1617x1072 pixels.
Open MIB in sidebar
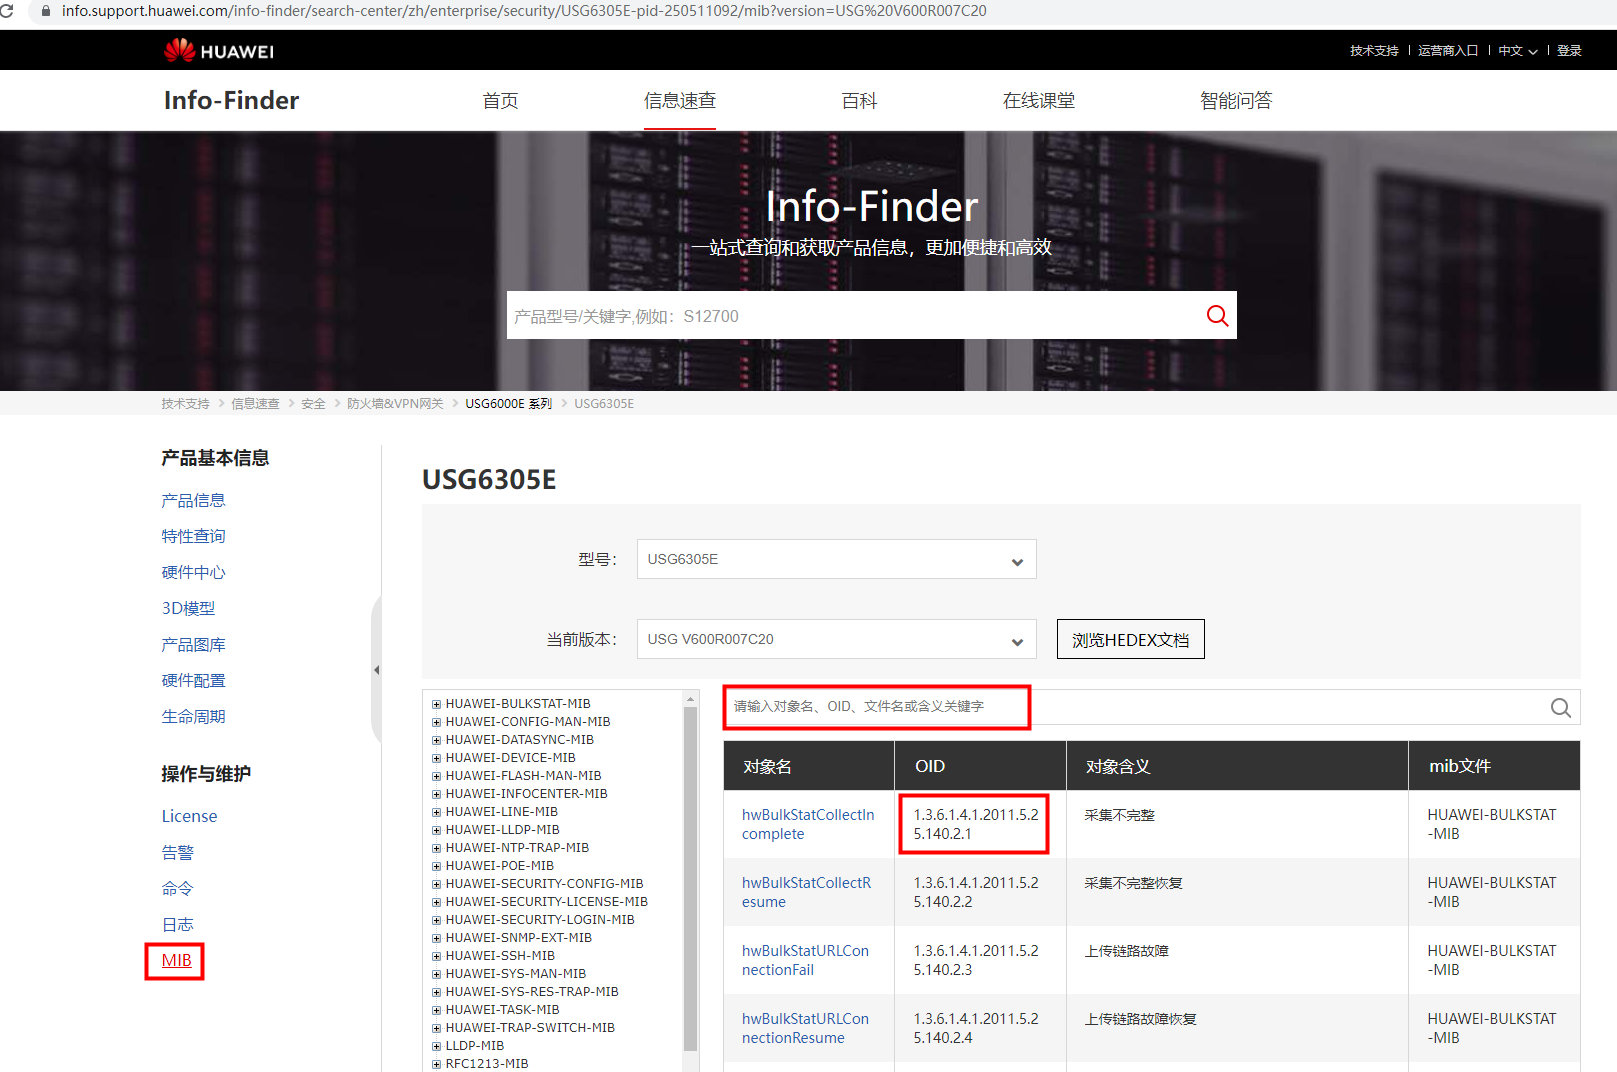point(176,960)
